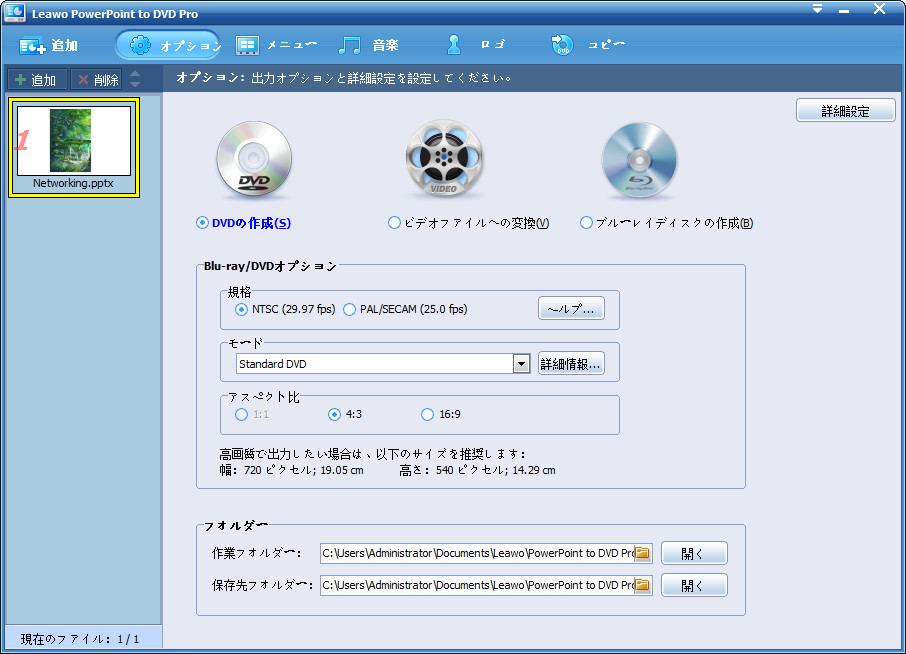Click the large DVD disc icon
The height and width of the screenshot is (654, 906).
pos(254,162)
